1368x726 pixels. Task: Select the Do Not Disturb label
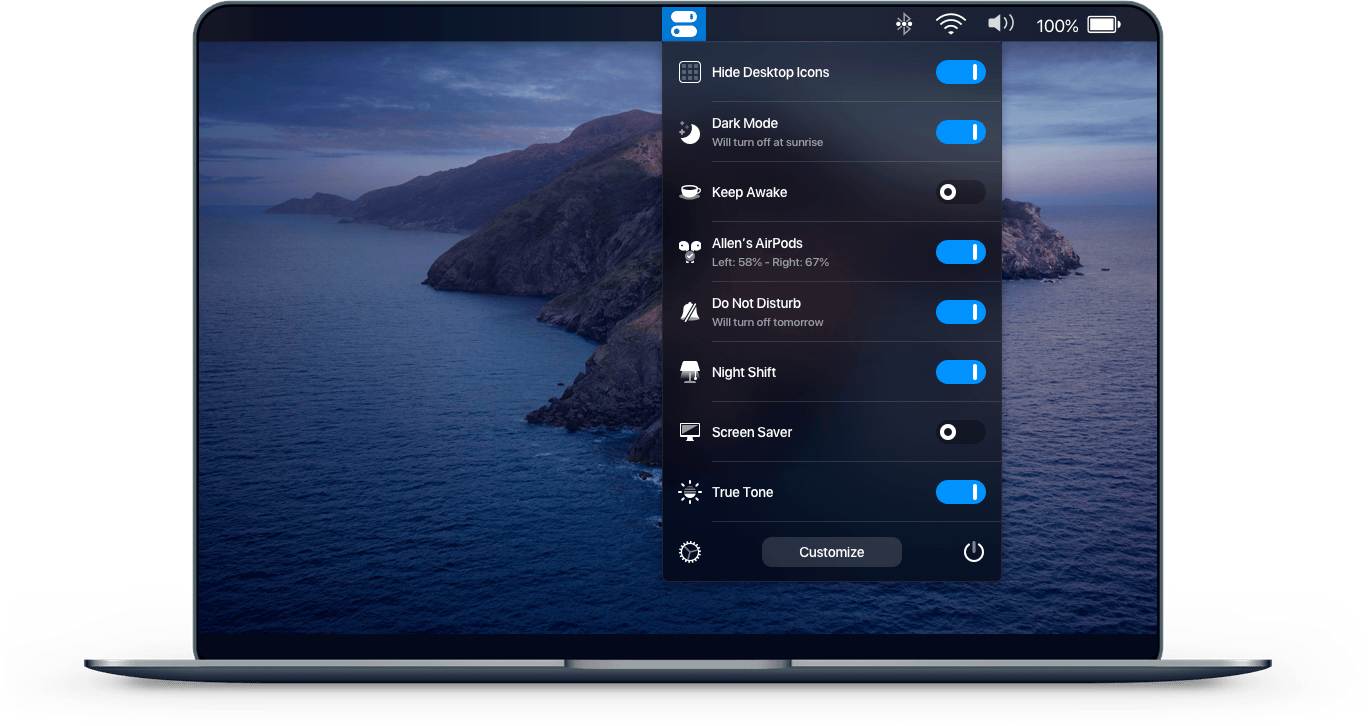[x=756, y=303]
